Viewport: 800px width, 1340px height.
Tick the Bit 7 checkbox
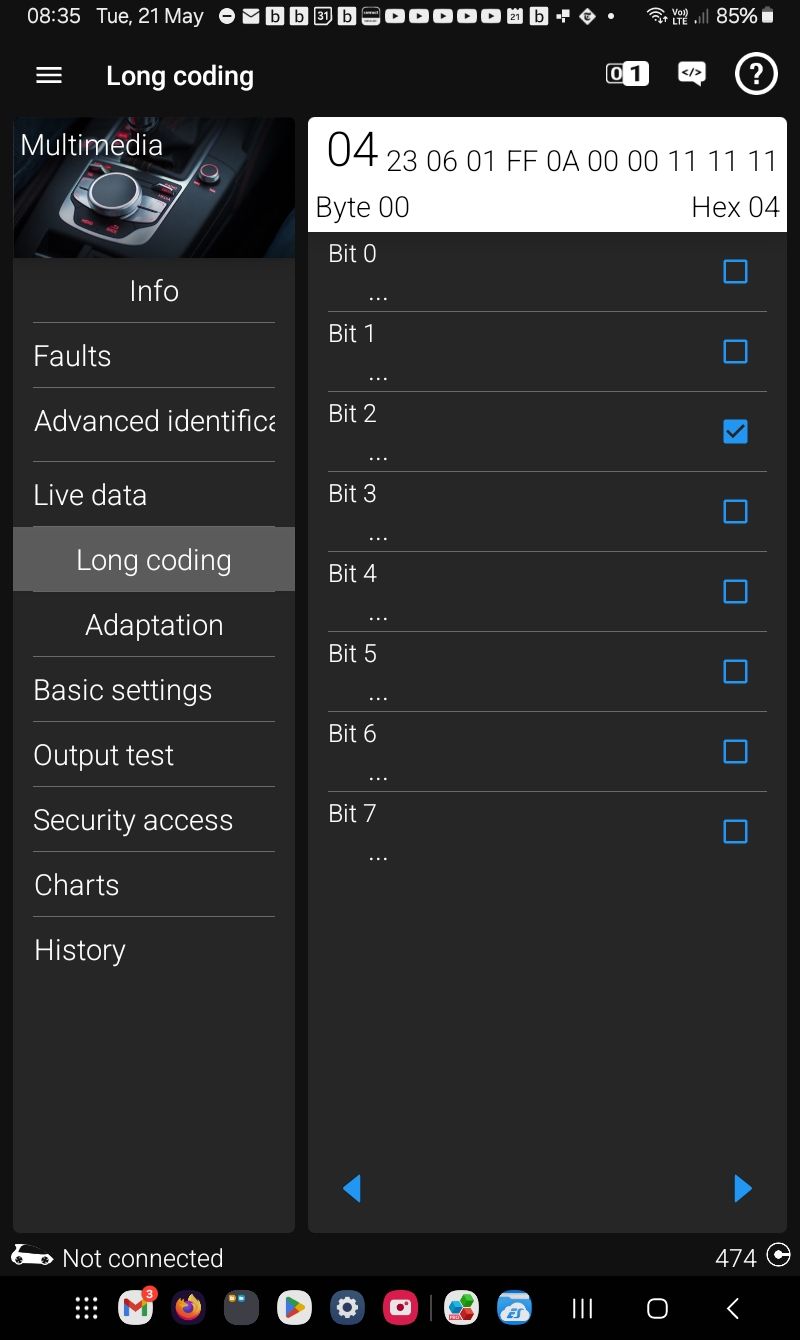click(x=735, y=831)
